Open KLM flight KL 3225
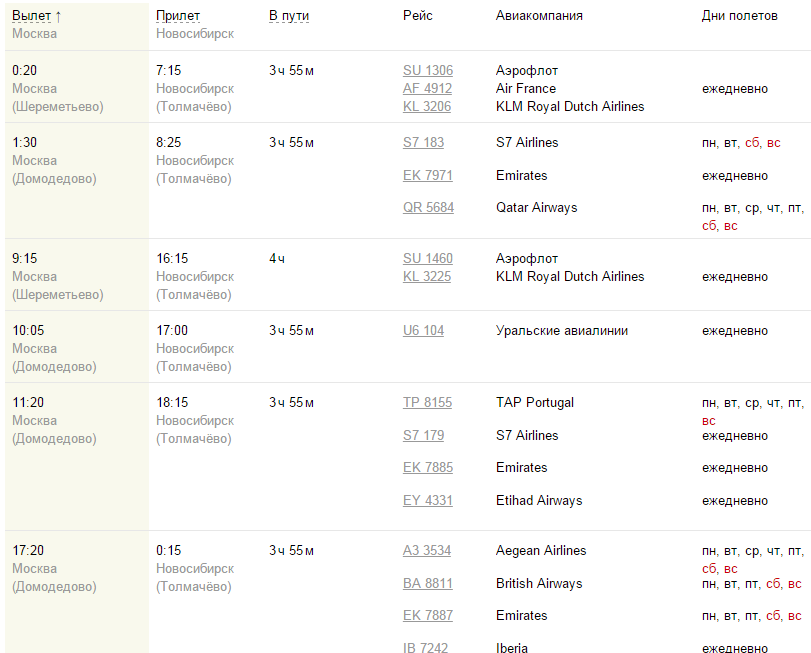Viewport: 811px width, 653px height. pyautogui.click(x=427, y=277)
